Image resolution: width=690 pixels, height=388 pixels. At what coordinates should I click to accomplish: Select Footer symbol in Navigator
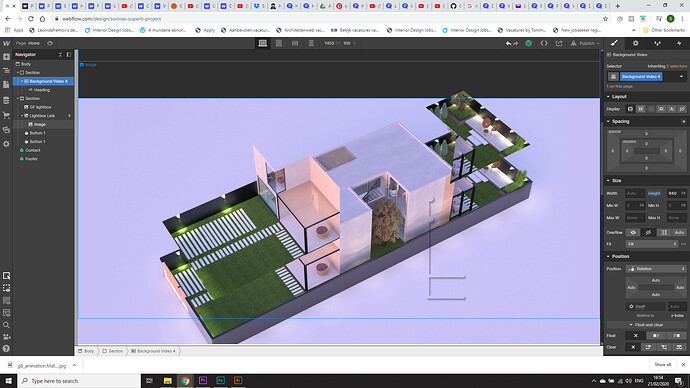pos(31,159)
